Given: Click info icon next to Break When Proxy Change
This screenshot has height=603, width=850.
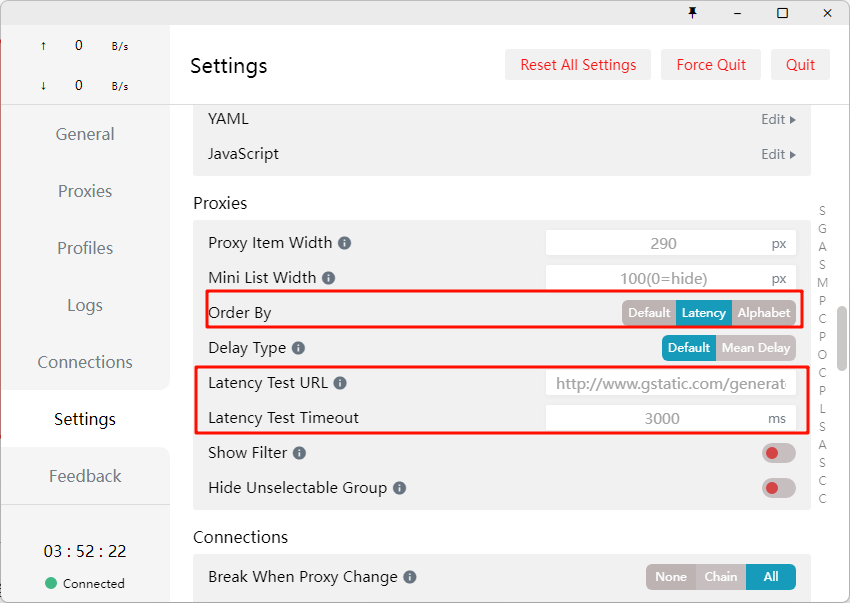Looking at the screenshot, I should coord(410,577).
